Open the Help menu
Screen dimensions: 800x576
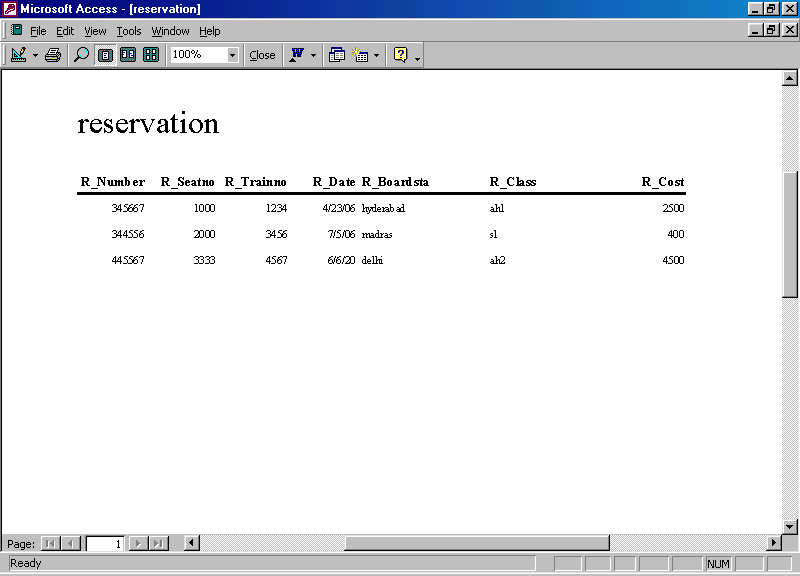click(x=210, y=31)
